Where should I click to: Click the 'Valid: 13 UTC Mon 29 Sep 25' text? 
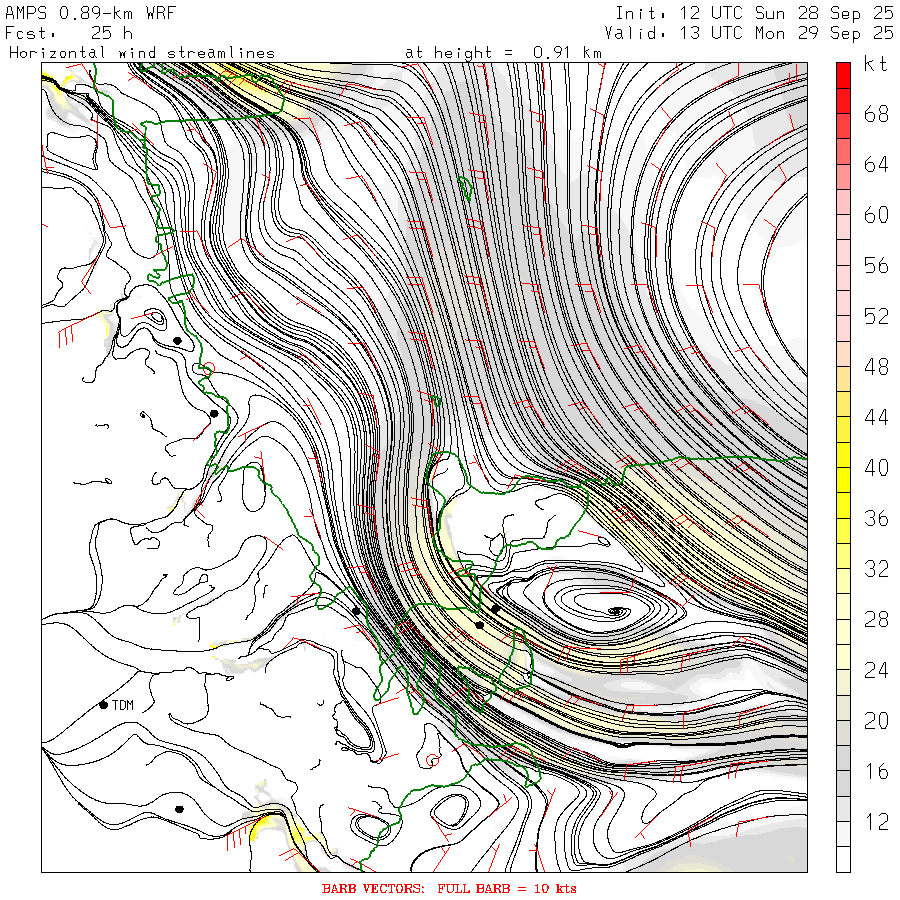(748, 33)
